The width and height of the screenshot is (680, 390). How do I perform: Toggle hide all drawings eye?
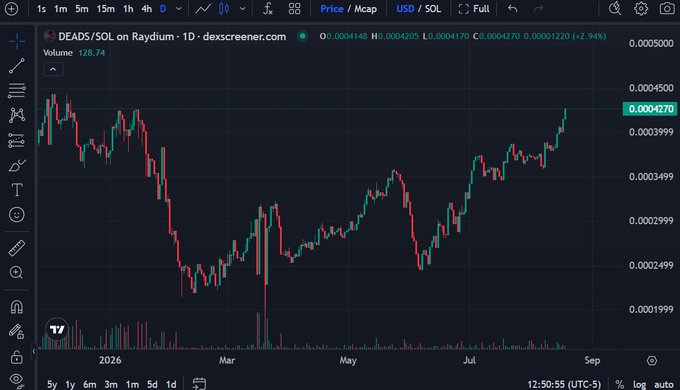pyautogui.click(x=17, y=380)
